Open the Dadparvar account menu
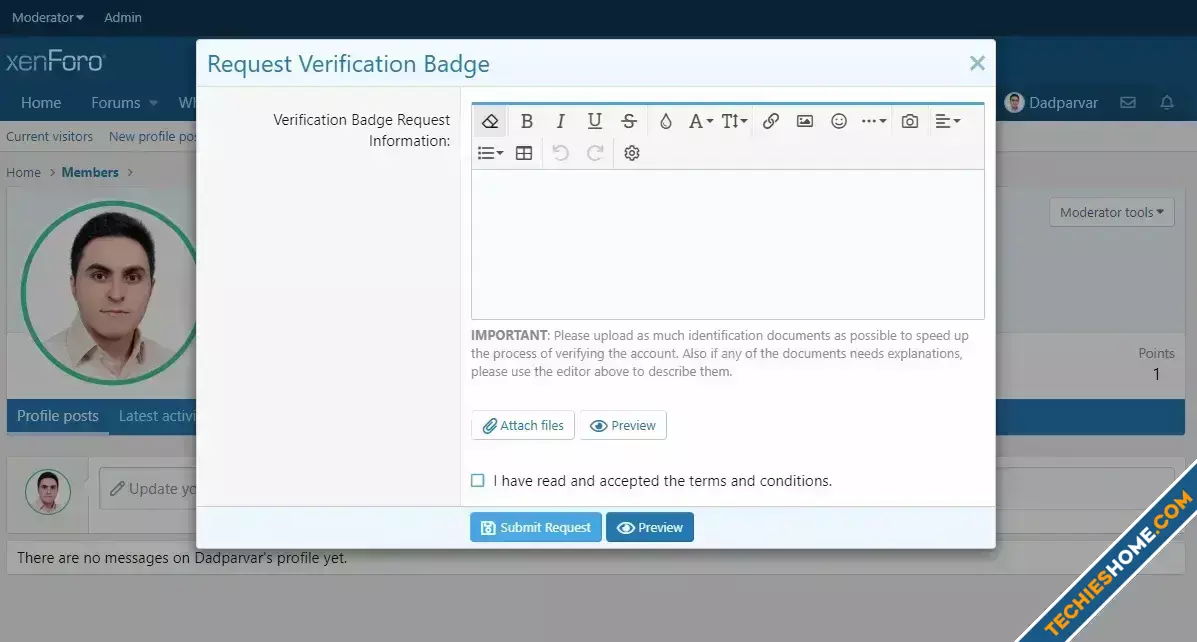 click(1051, 102)
